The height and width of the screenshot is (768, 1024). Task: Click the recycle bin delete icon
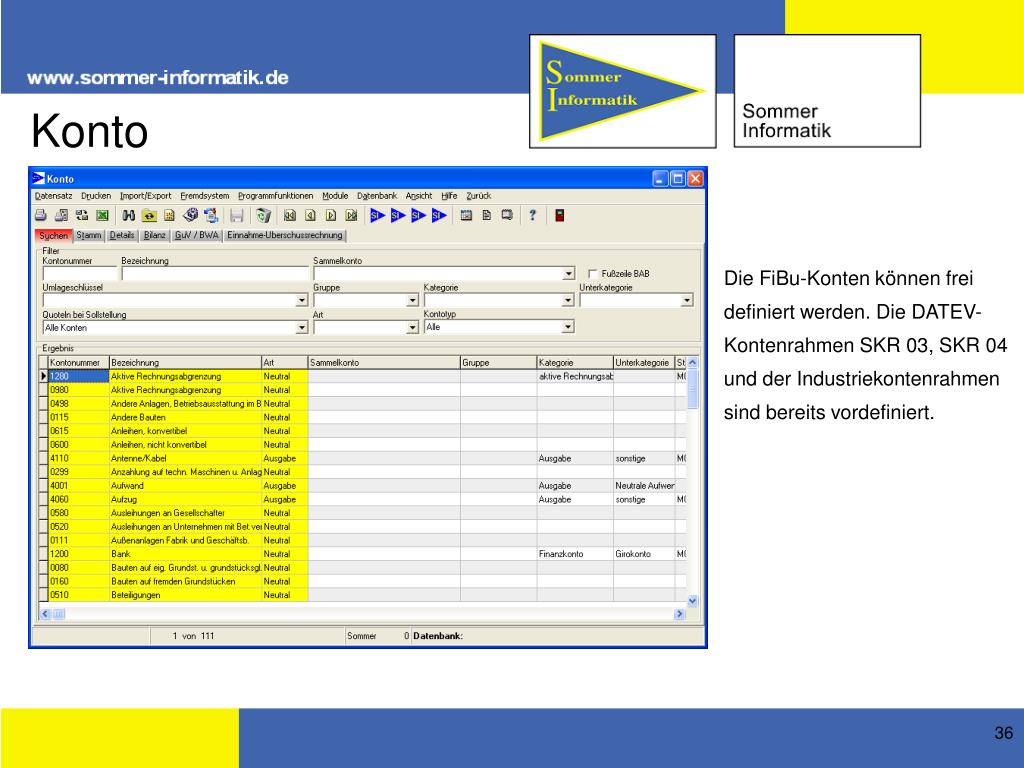click(263, 216)
